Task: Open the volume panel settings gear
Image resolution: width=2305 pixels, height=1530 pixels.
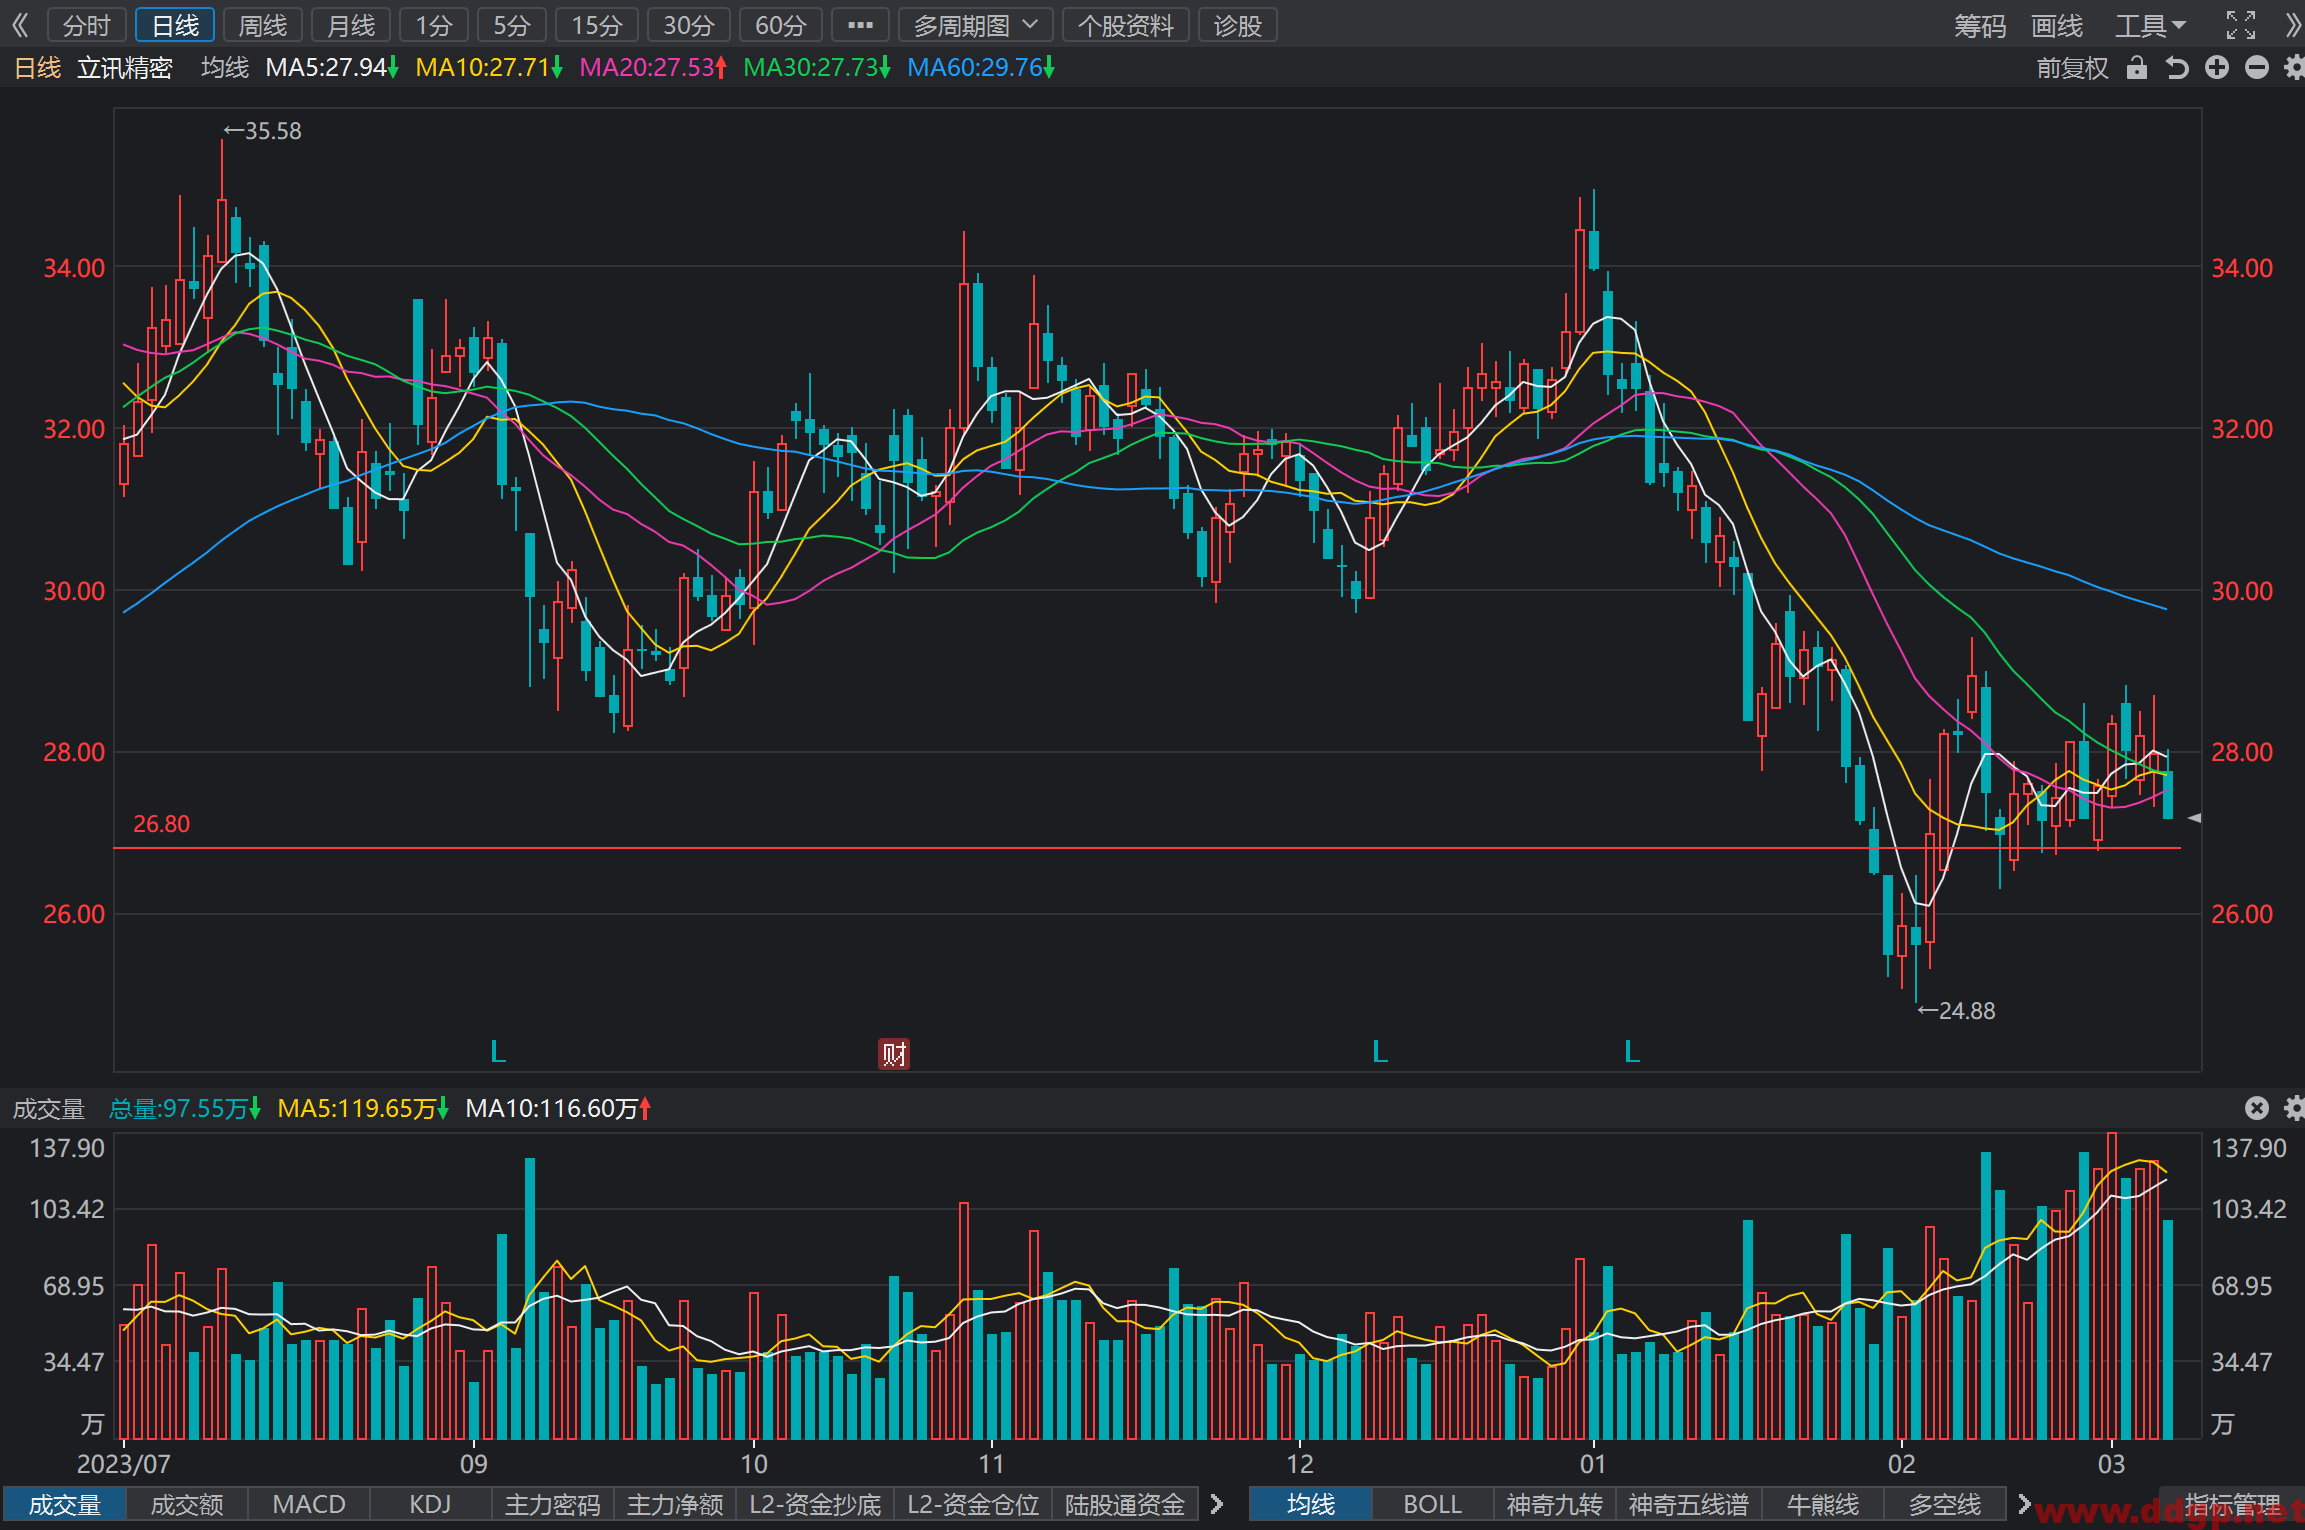Action: tap(2295, 1108)
